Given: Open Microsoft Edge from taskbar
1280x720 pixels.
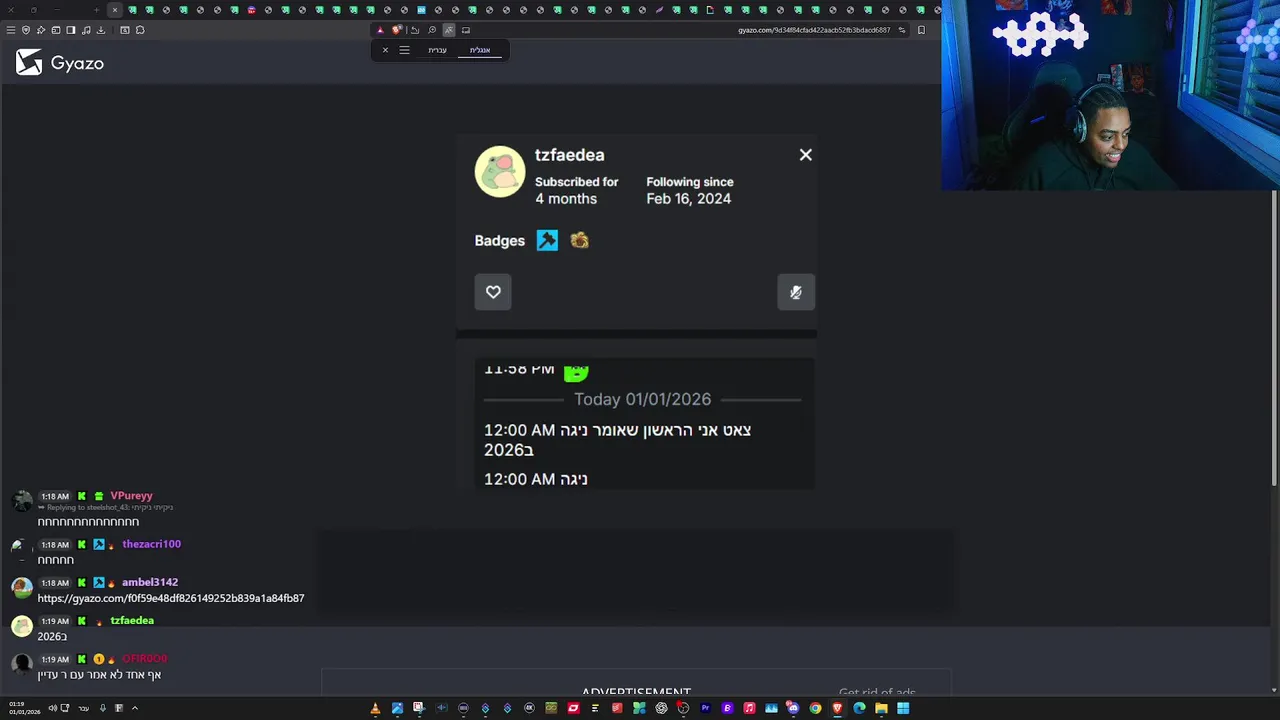Looking at the screenshot, I should (x=859, y=708).
